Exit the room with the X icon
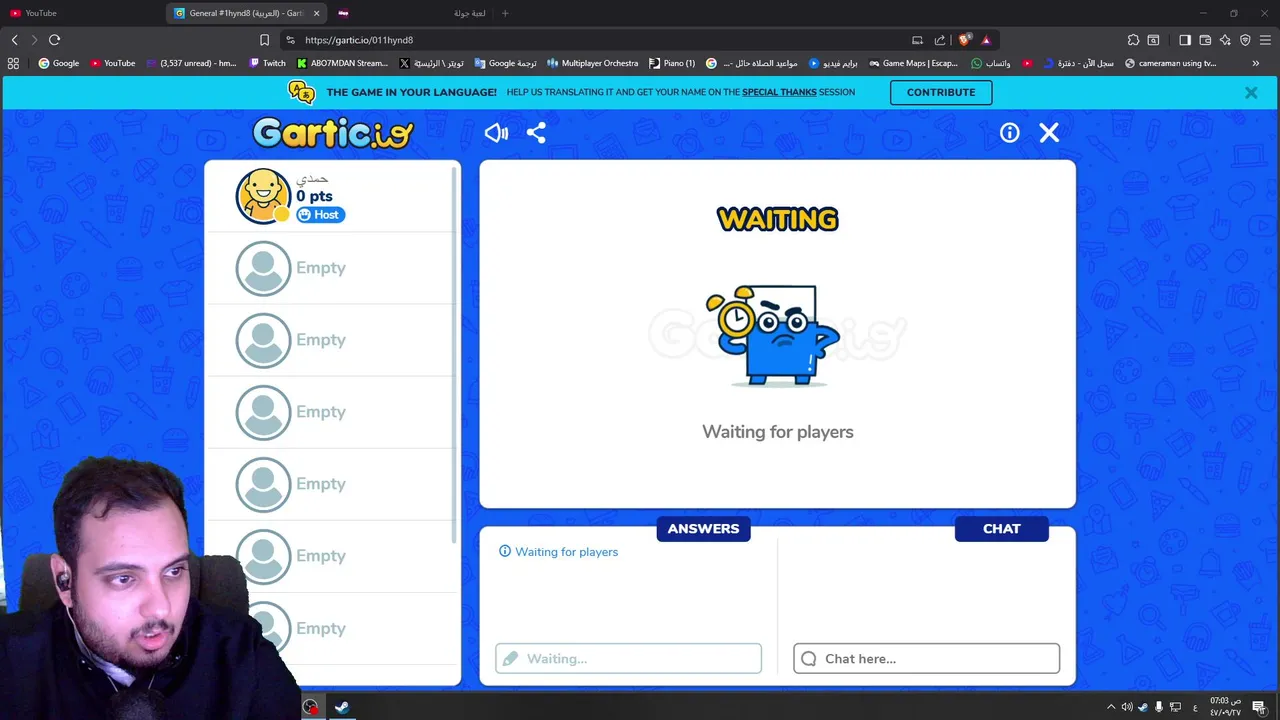The width and height of the screenshot is (1280, 720). [1049, 133]
